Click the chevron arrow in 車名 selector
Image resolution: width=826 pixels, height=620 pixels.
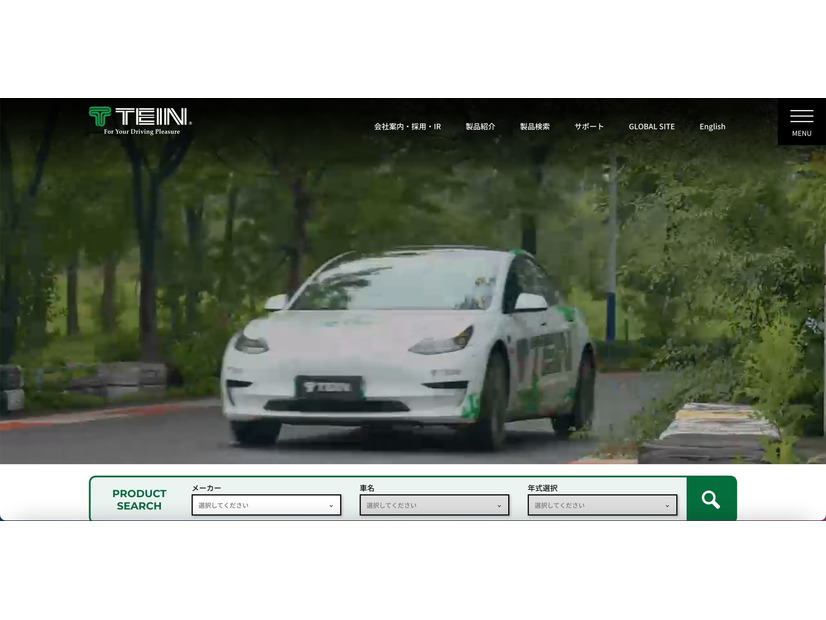tap(499, 506)
